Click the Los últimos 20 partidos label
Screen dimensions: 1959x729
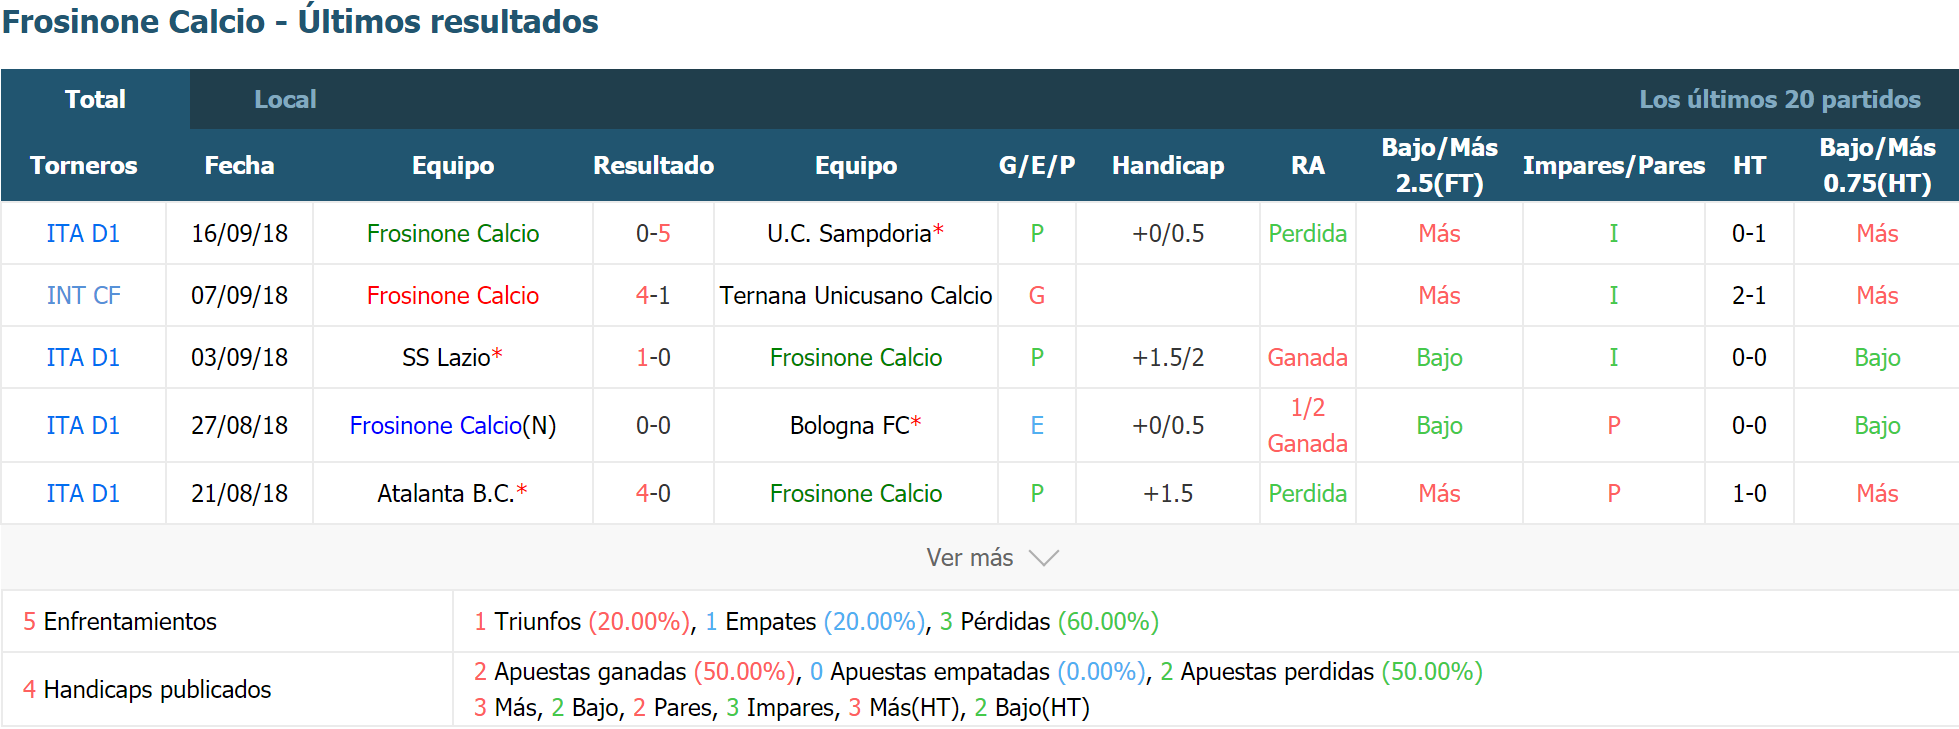(1779, 99)
